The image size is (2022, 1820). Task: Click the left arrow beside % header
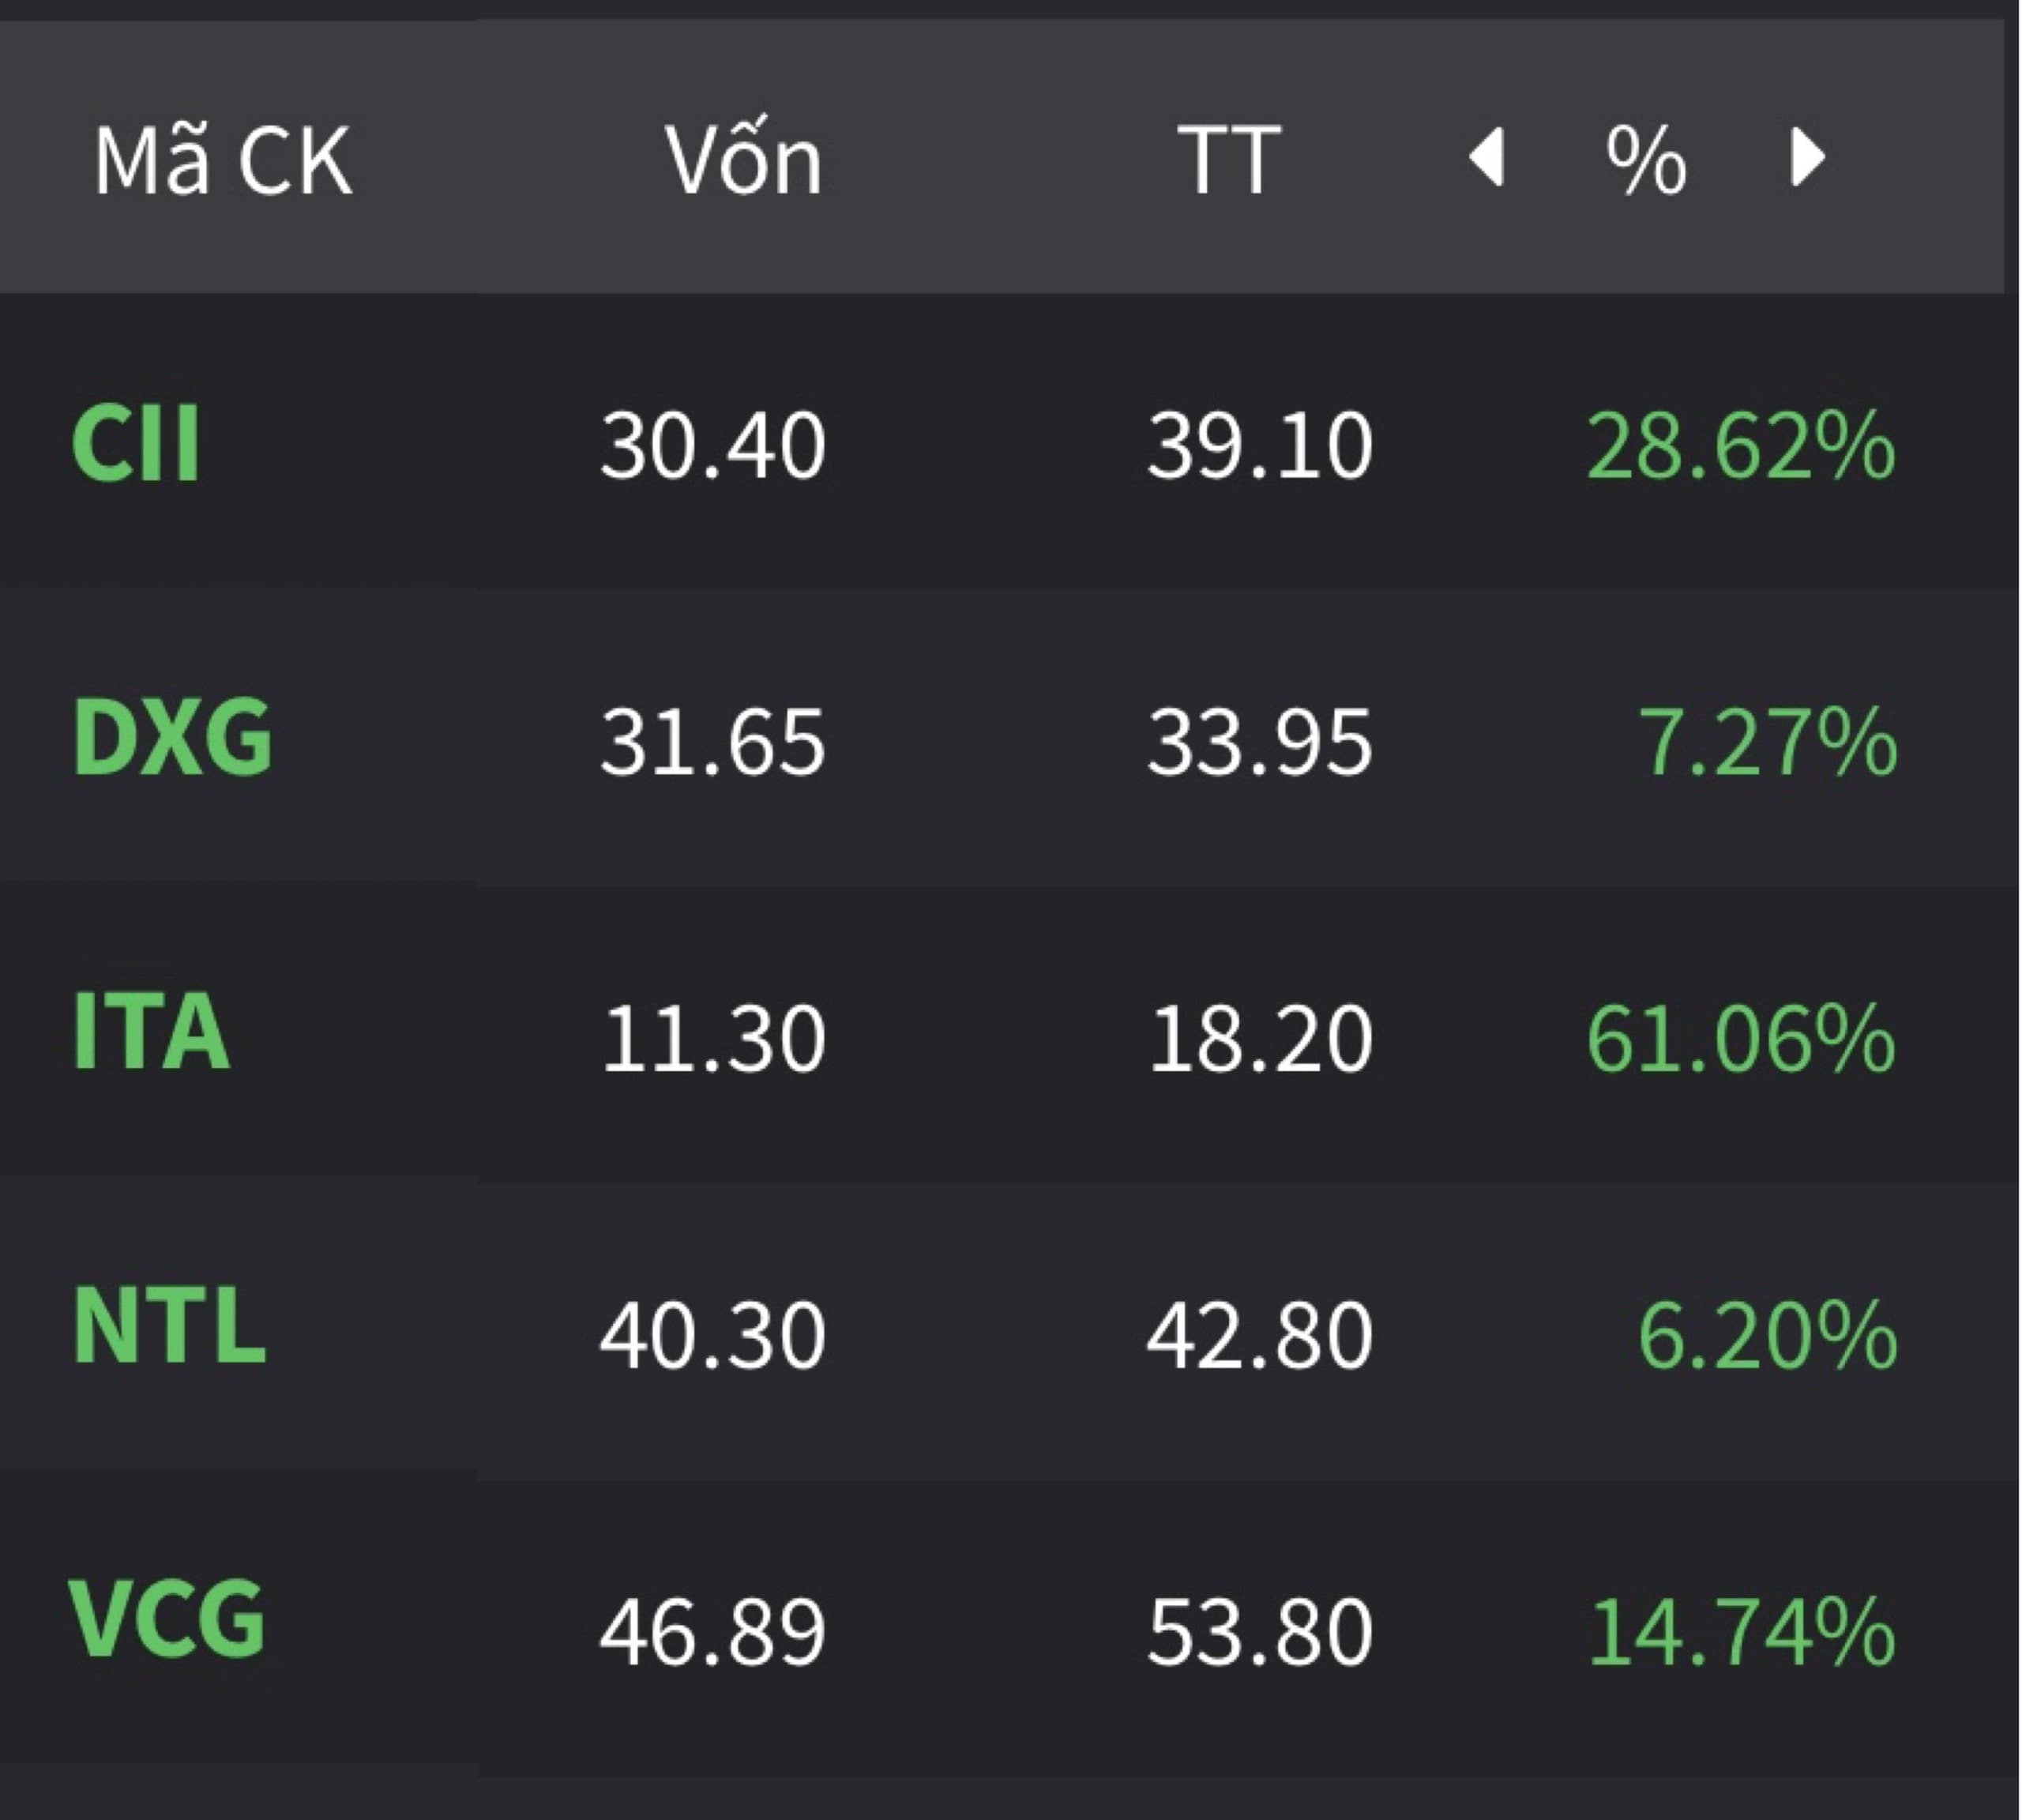[x=1487, y=158]
